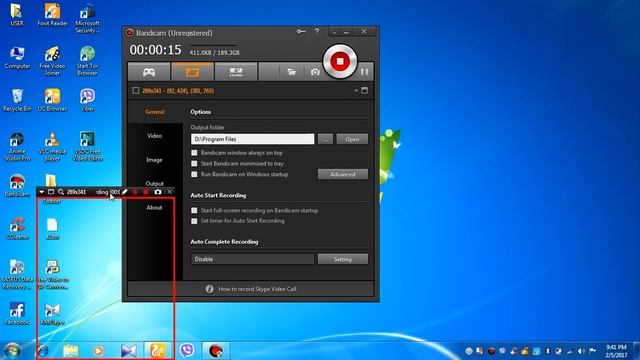Viewport: 640px width, 360px height.
Task: Open Facebook desktop shortcut
Action: (x=17, y=313)
